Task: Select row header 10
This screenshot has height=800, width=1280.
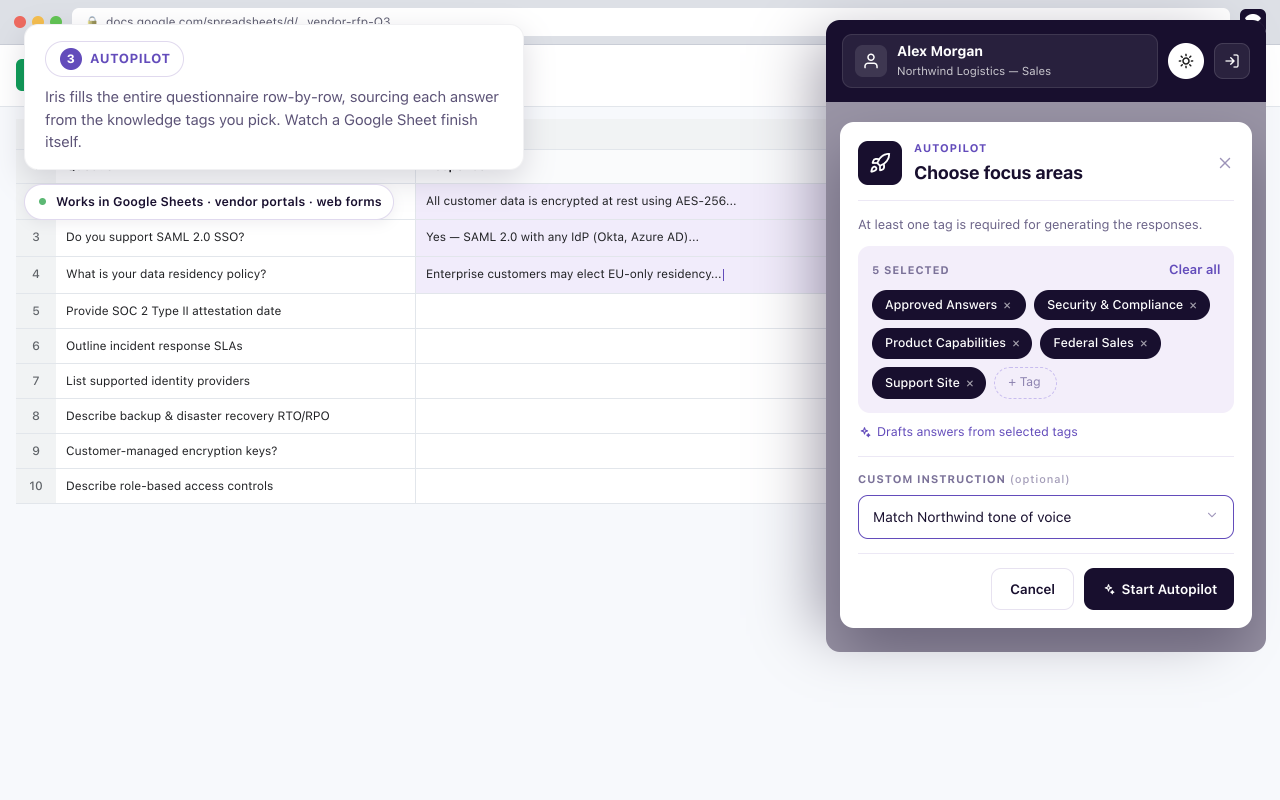Action: tap(36, 486)
